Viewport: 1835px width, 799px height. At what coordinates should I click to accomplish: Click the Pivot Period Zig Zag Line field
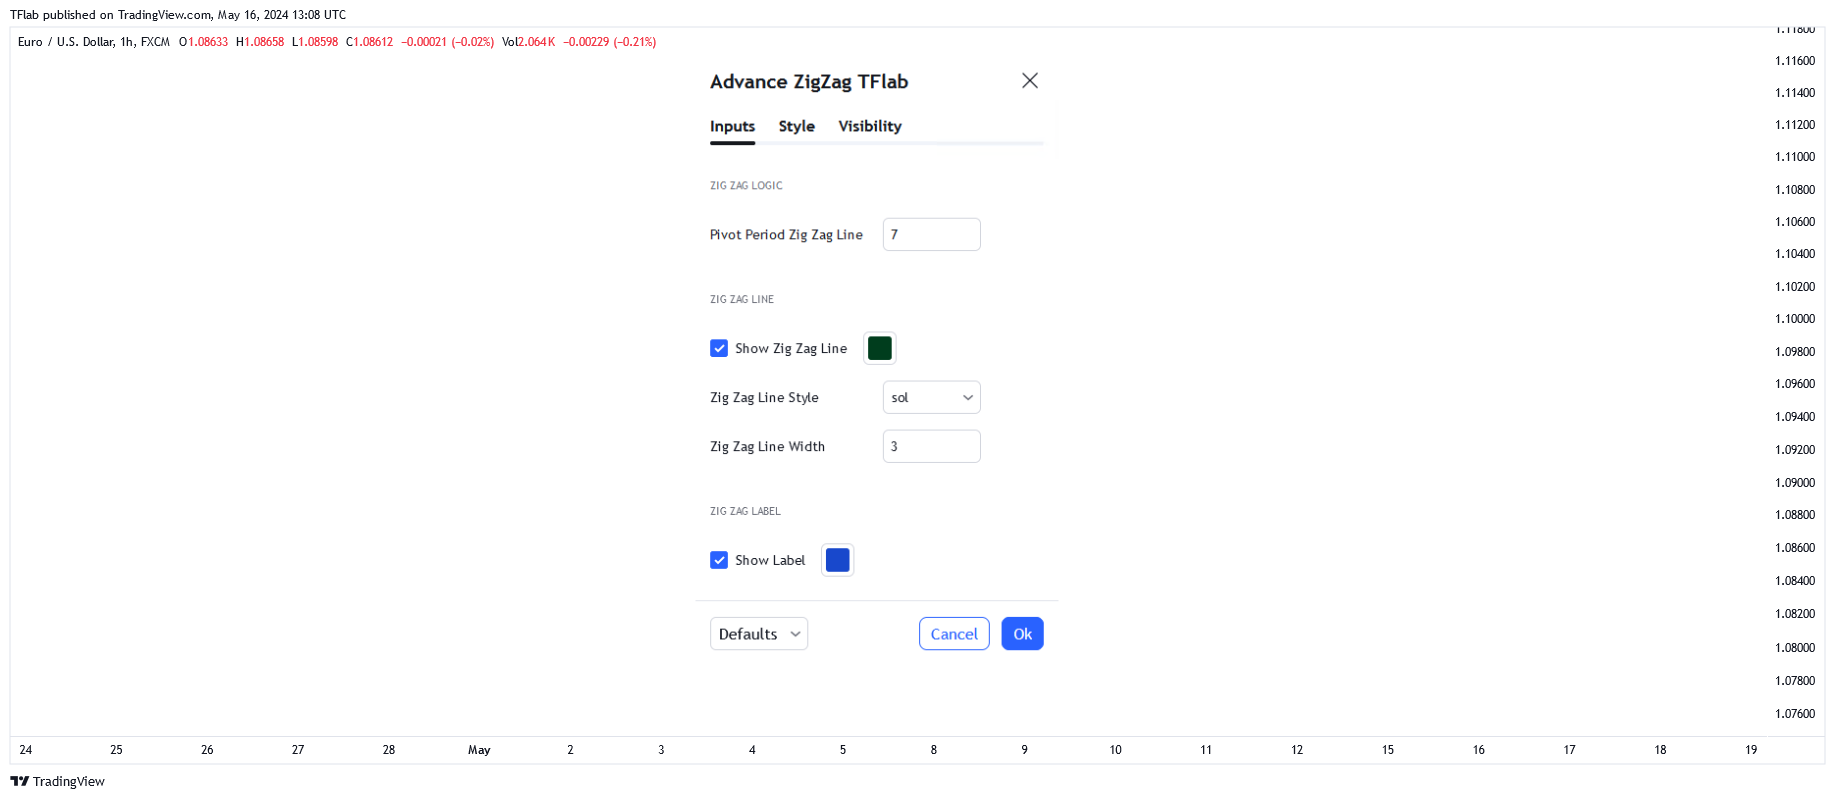coord(931,234)
